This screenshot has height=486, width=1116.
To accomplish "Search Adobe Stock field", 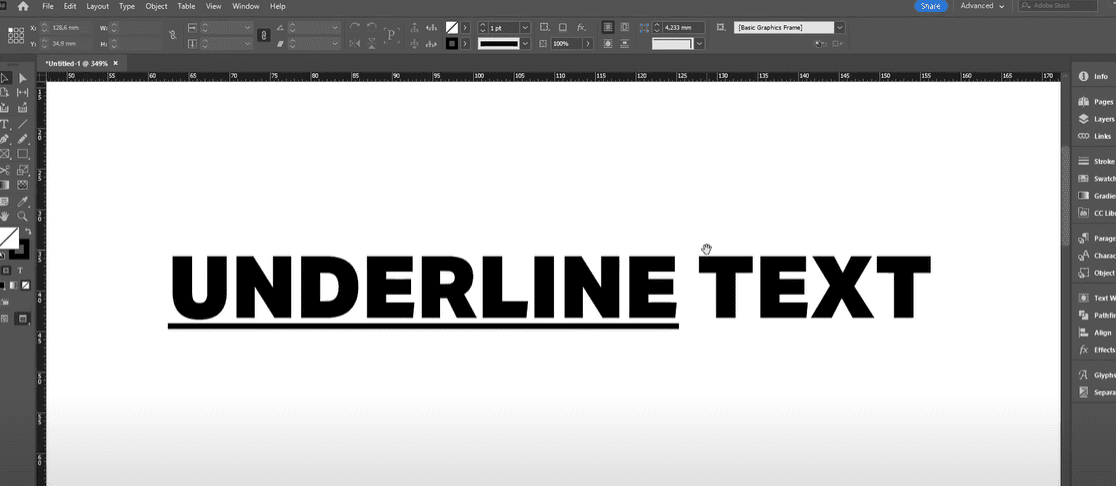I will click(x=1060, y=6).
